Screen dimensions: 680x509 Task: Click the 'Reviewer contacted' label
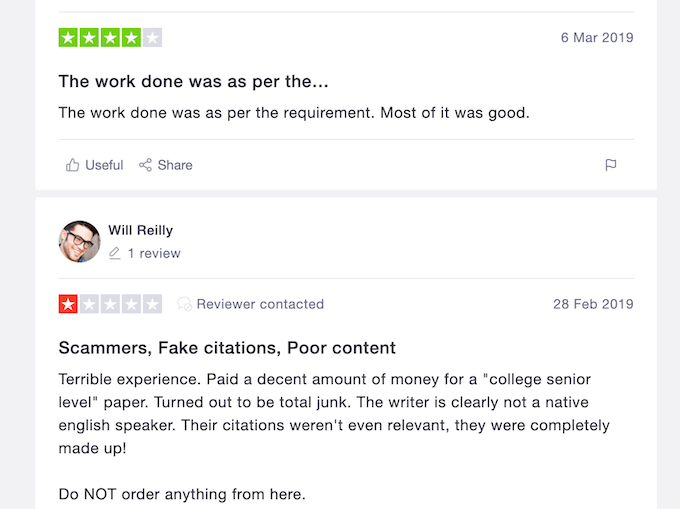(x=260, y=304)
